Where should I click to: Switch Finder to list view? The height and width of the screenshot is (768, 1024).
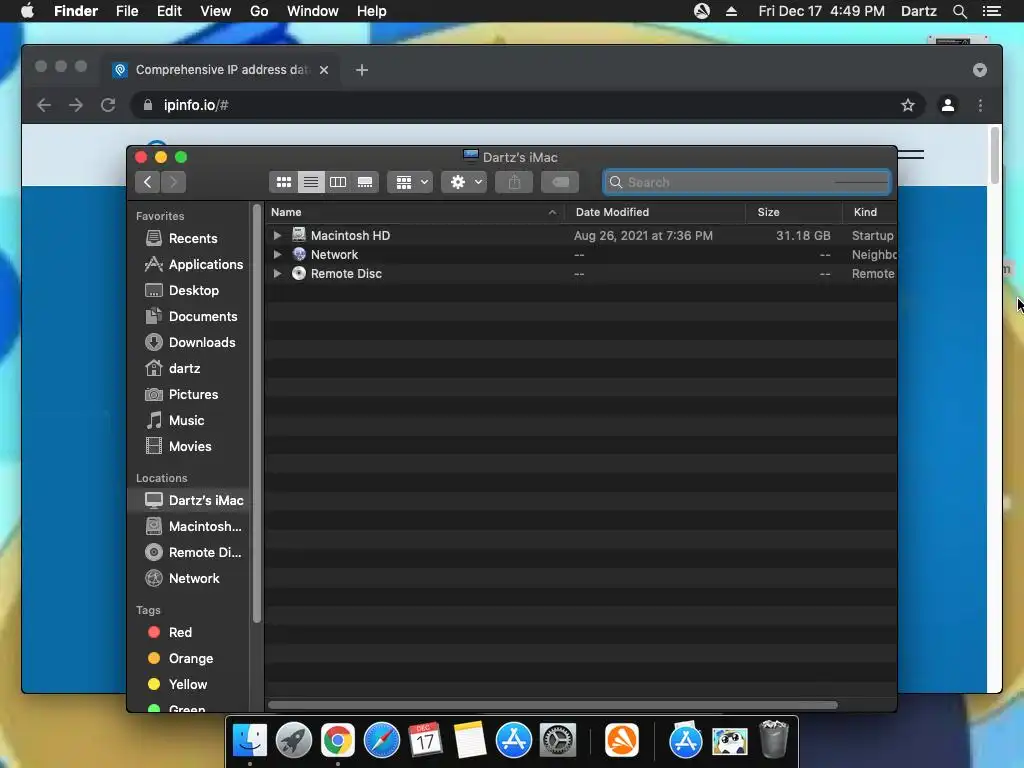coord(311,182)
